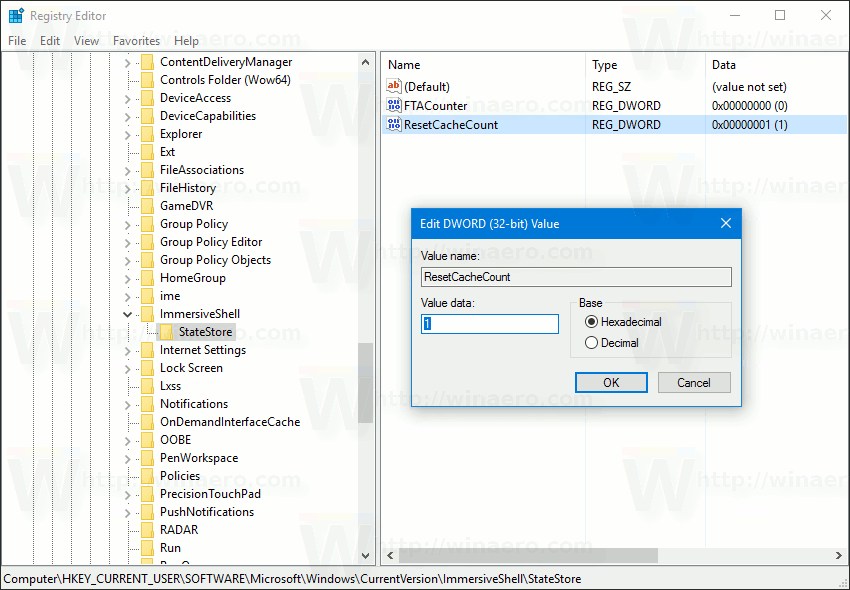Image resolution: width=850 pixels, height=590 pixels.
Task: Open the Favorites menu
Action: pos(136,41)
